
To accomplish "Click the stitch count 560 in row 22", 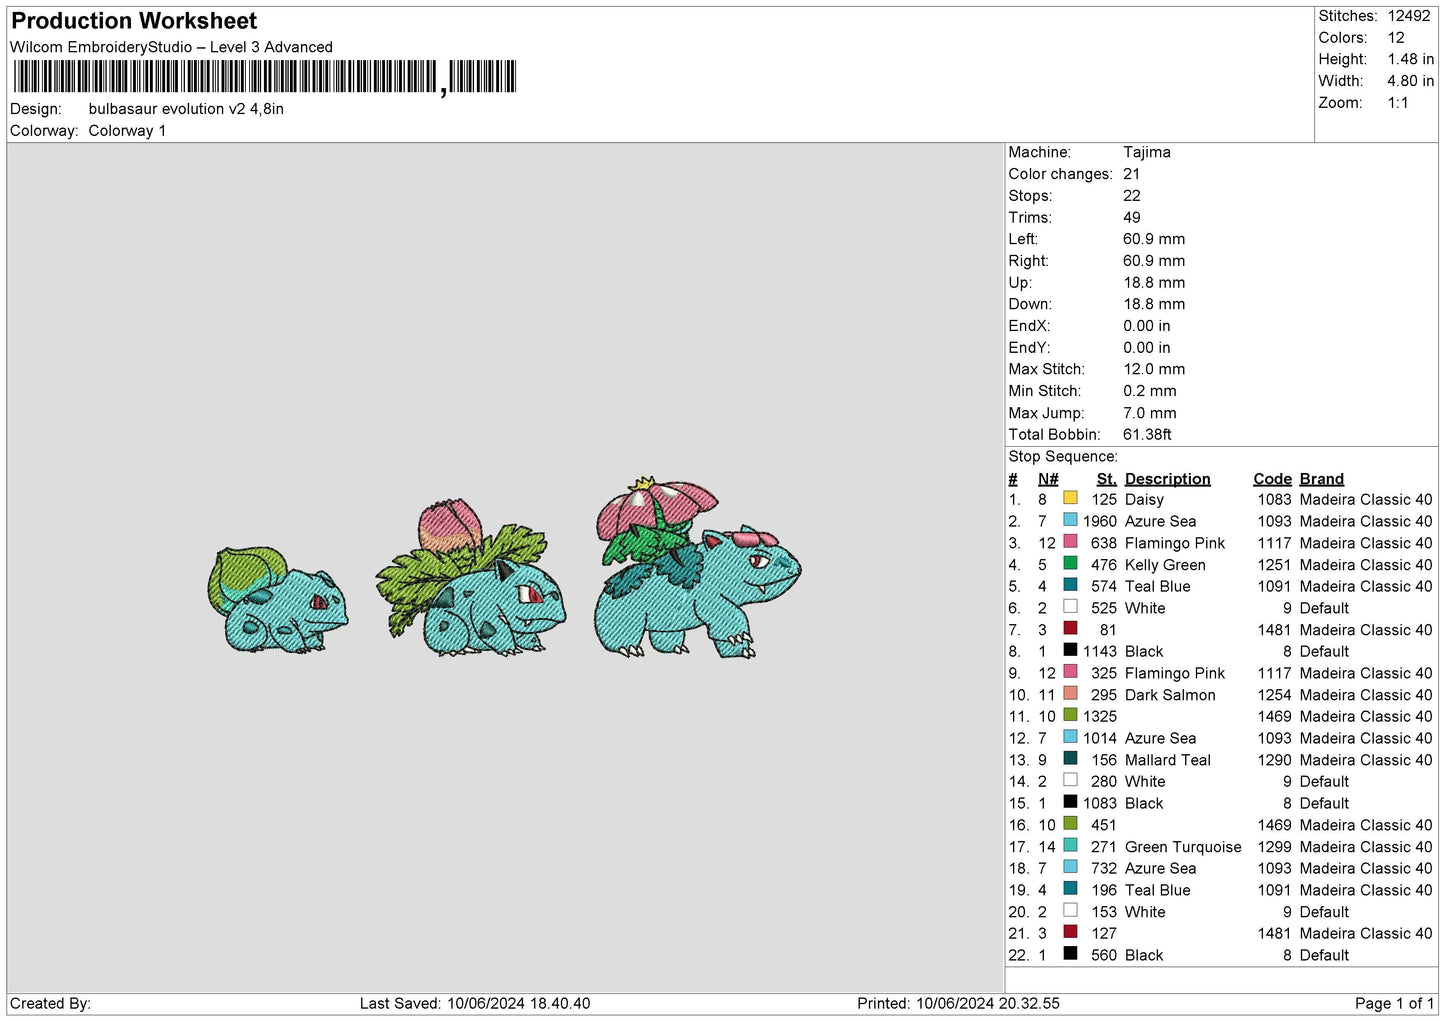I will pyautogui.click(x=1104, y=955).
